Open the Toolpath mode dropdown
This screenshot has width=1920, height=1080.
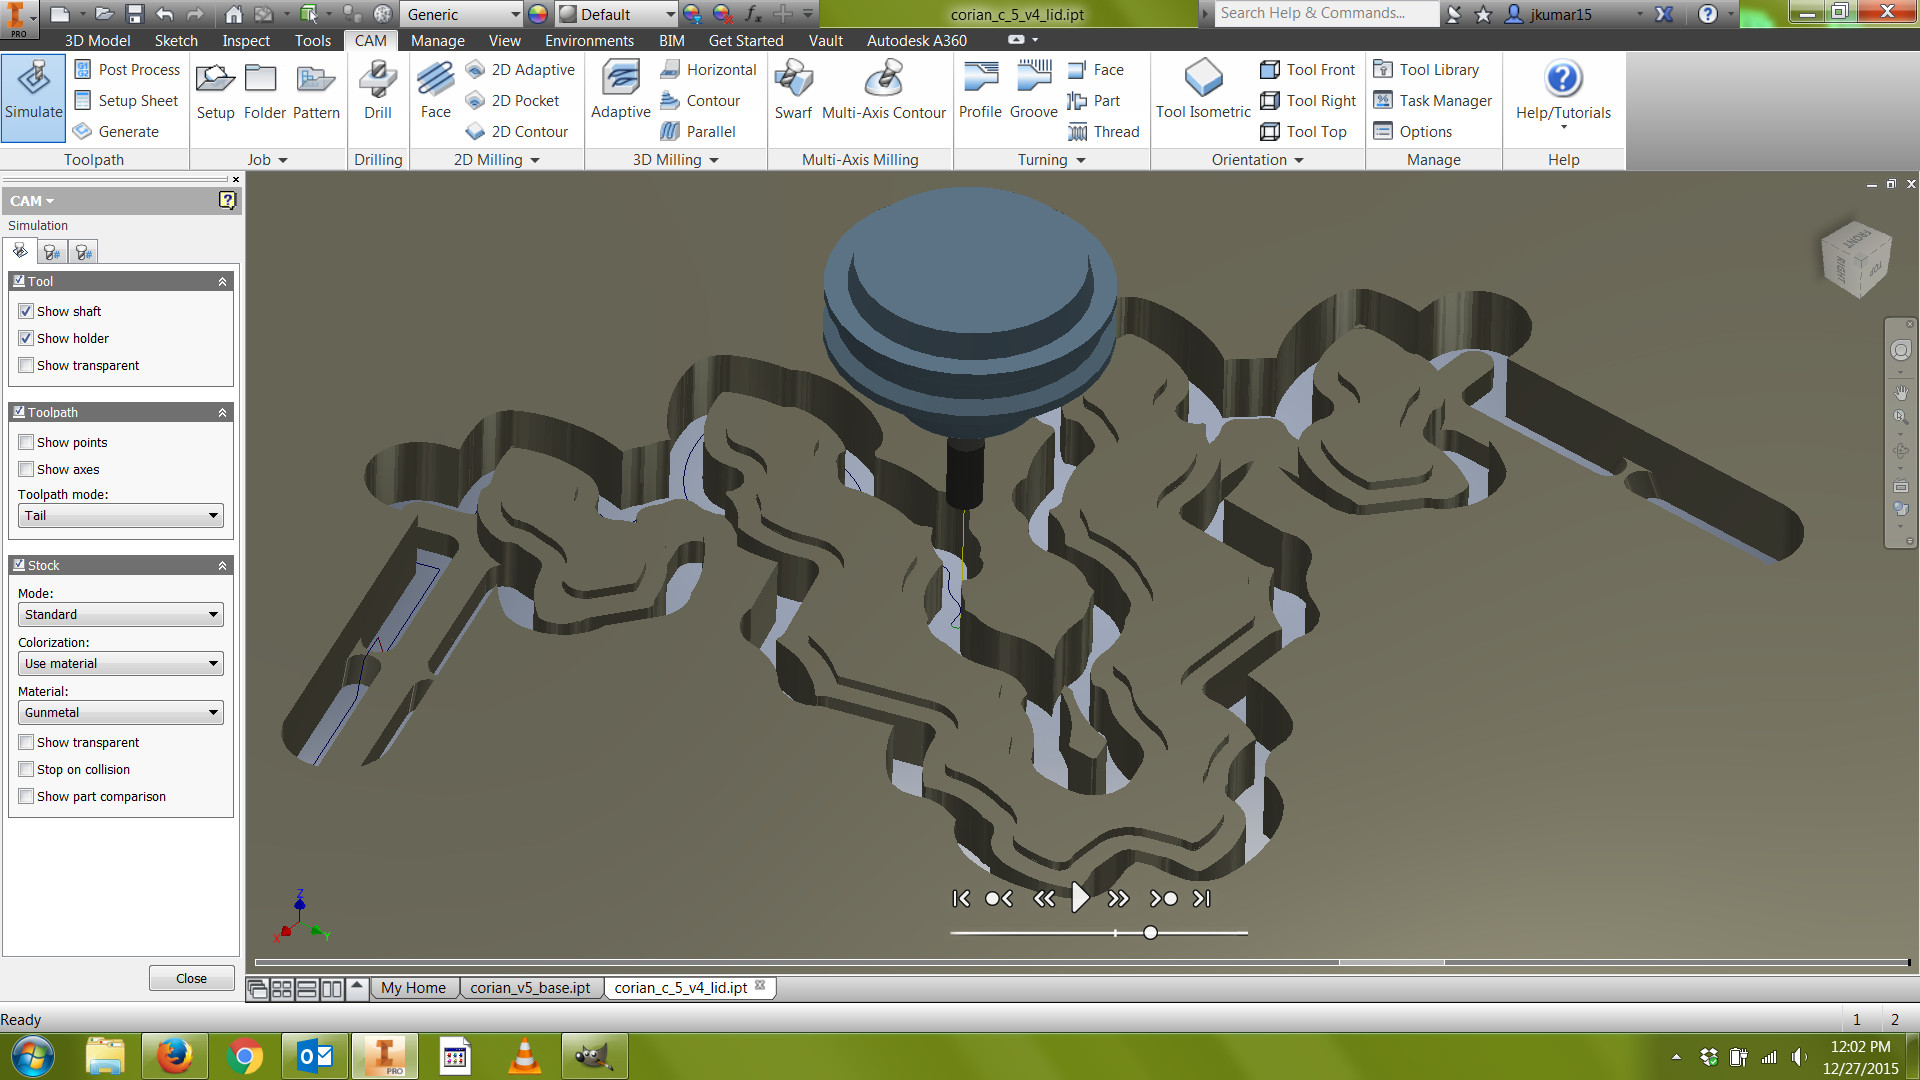pos(120,515)
